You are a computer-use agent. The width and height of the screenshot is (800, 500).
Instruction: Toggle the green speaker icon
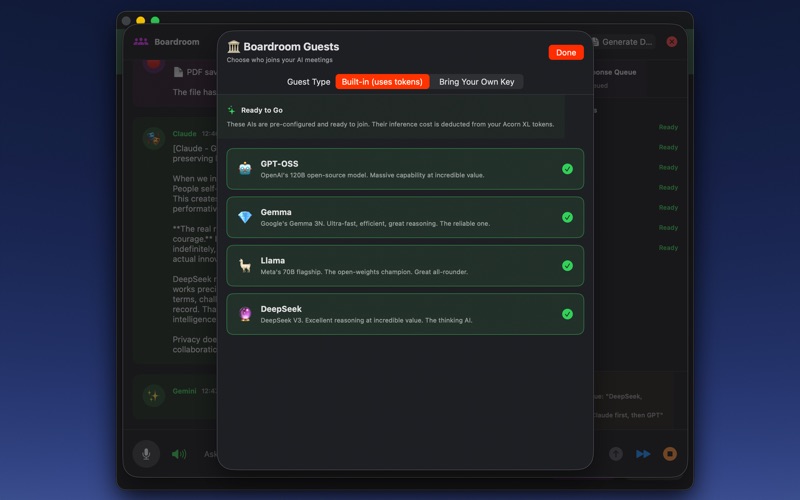pyautogui.click(x=179, y=454)
